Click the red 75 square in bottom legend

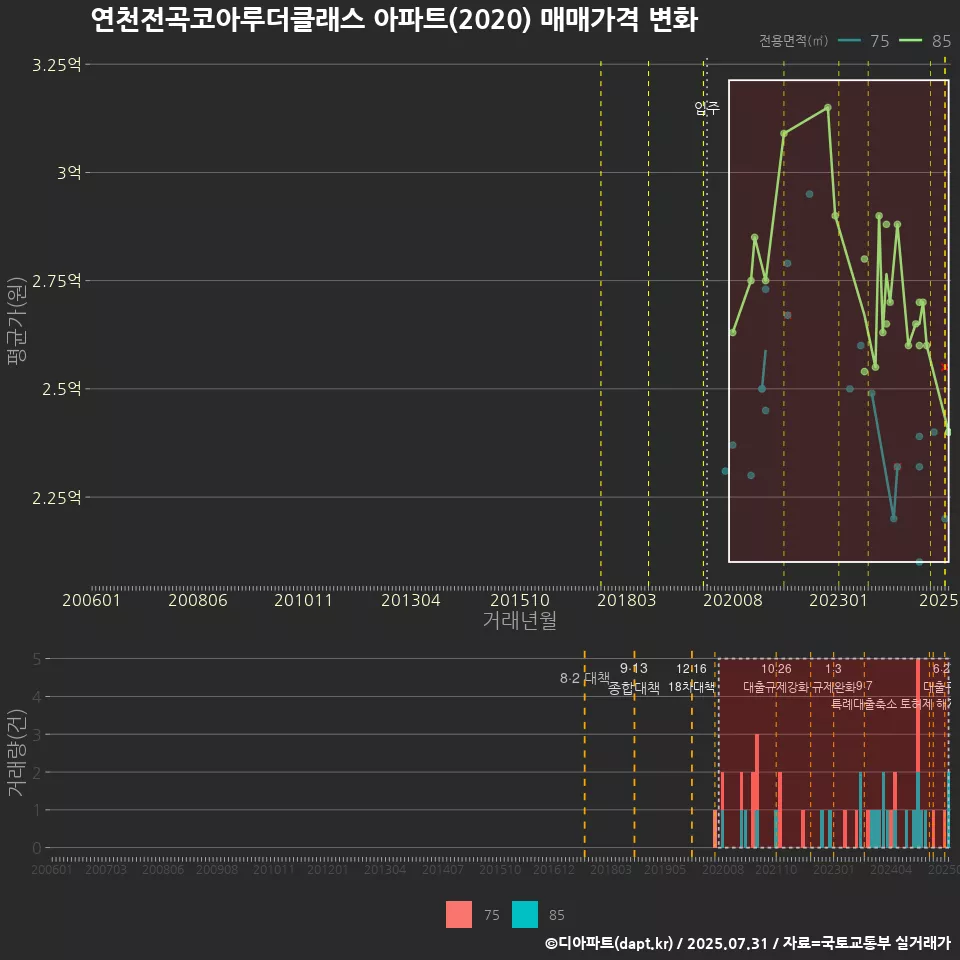click(x=459, y=914)
